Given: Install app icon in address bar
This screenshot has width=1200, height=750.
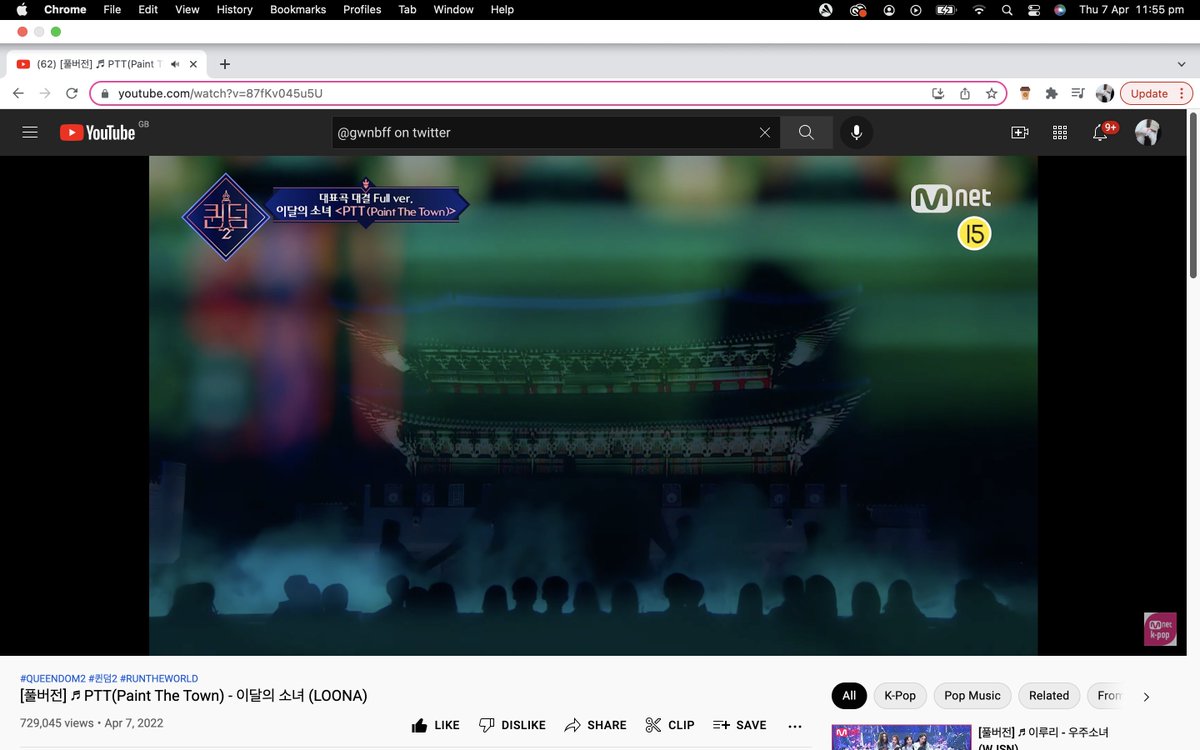Looking at the screenshot, I should point(938,93).
